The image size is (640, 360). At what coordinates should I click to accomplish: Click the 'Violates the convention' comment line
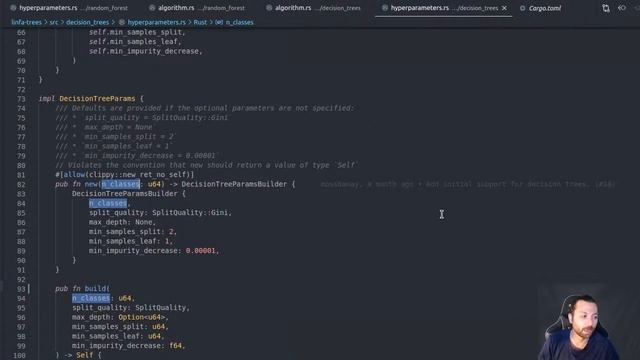pos(207,165)
